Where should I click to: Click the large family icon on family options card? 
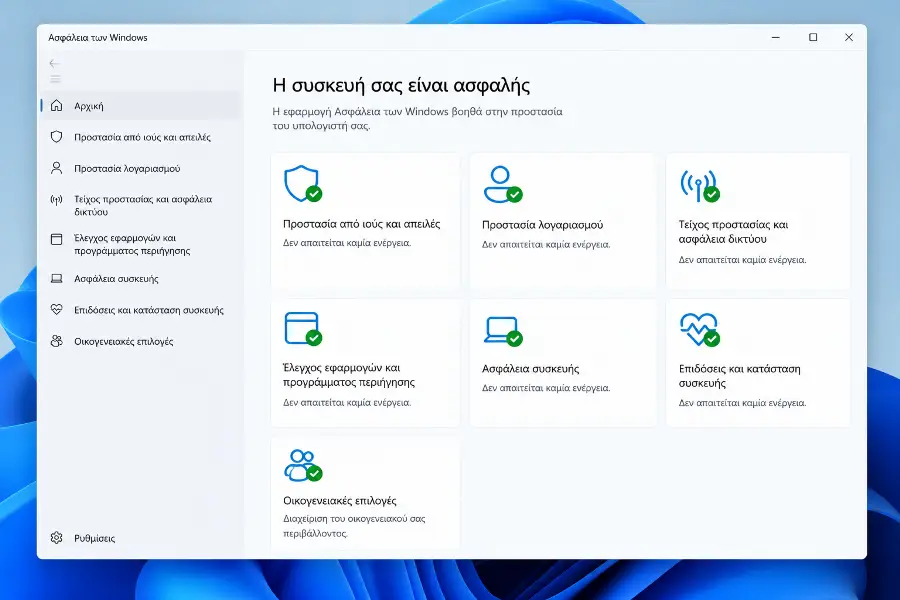(302, 465)
